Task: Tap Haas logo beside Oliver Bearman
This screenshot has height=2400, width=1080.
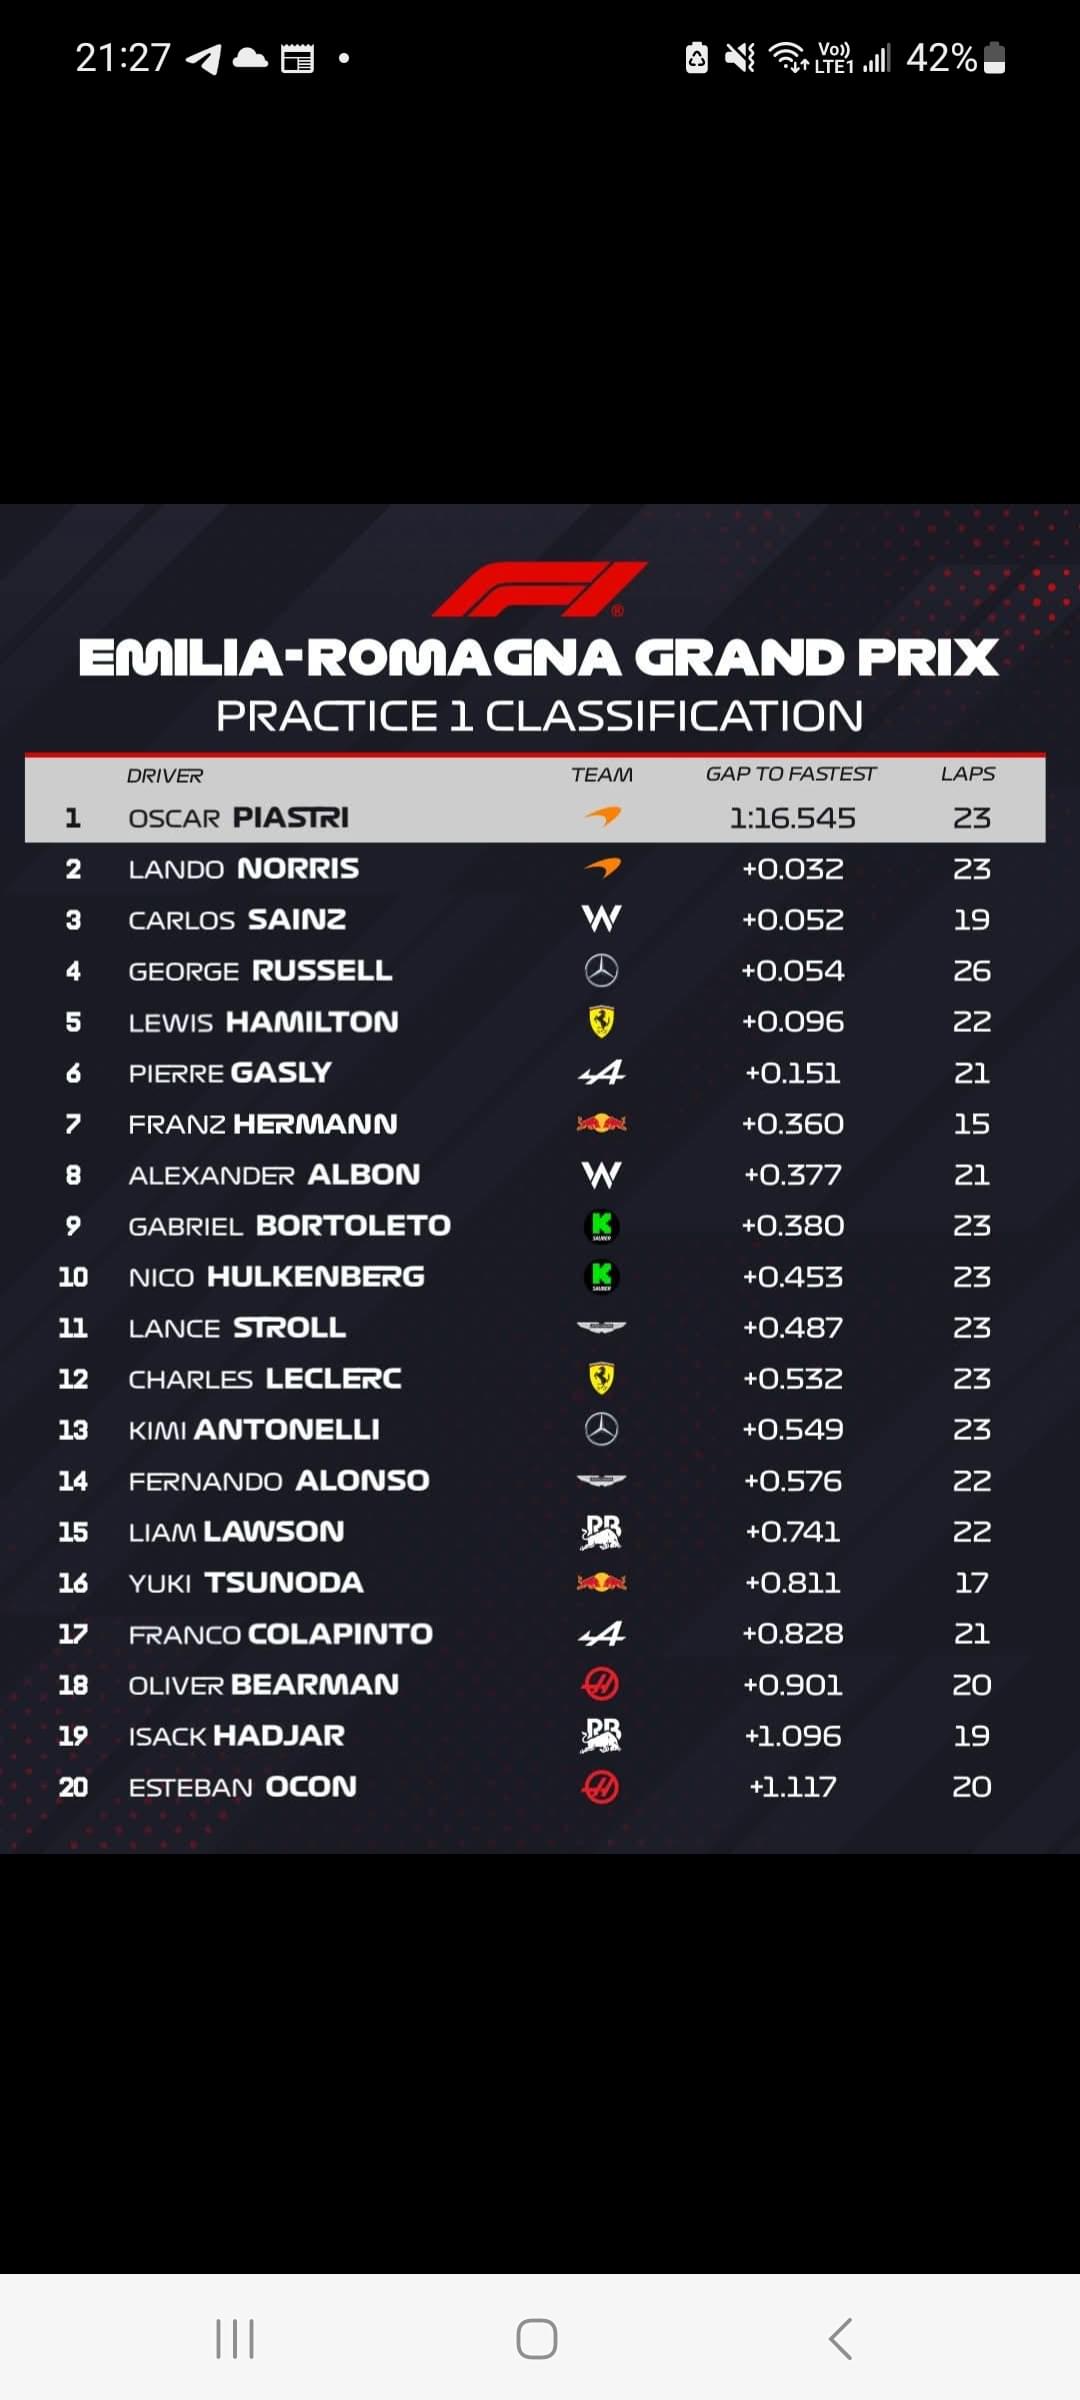Action: coord(601,1685)
